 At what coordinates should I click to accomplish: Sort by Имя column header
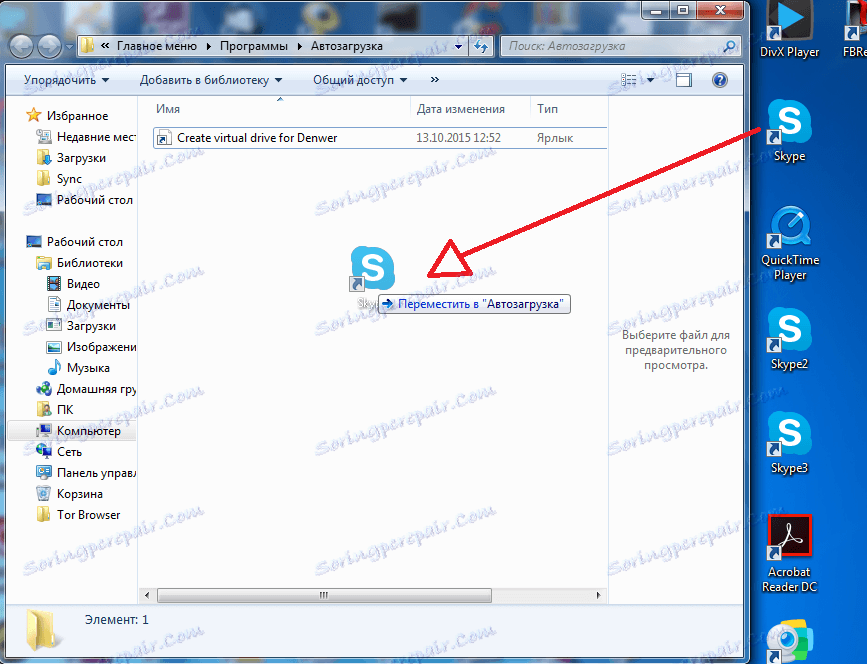(168, 109)
